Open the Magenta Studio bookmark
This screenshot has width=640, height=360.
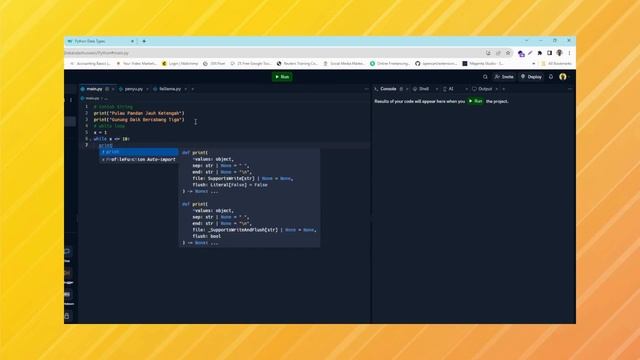483,64
